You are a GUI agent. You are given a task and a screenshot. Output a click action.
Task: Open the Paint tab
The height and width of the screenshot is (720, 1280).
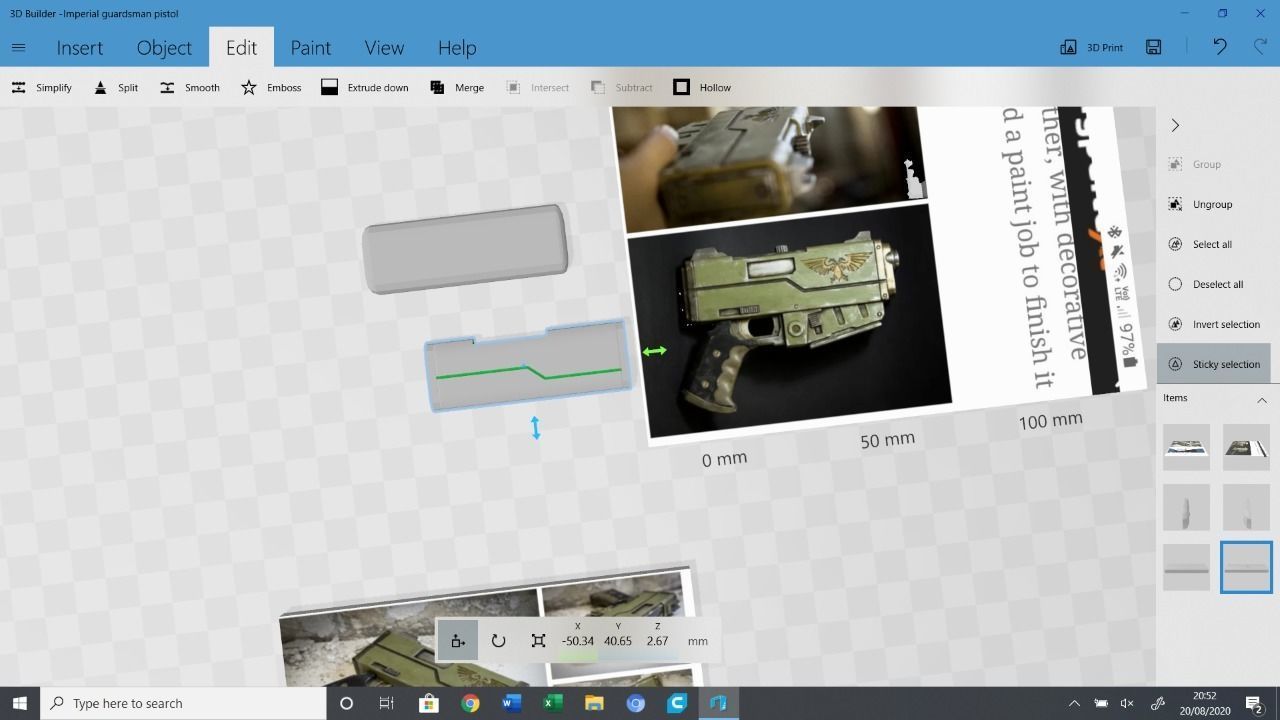point(311,47)
